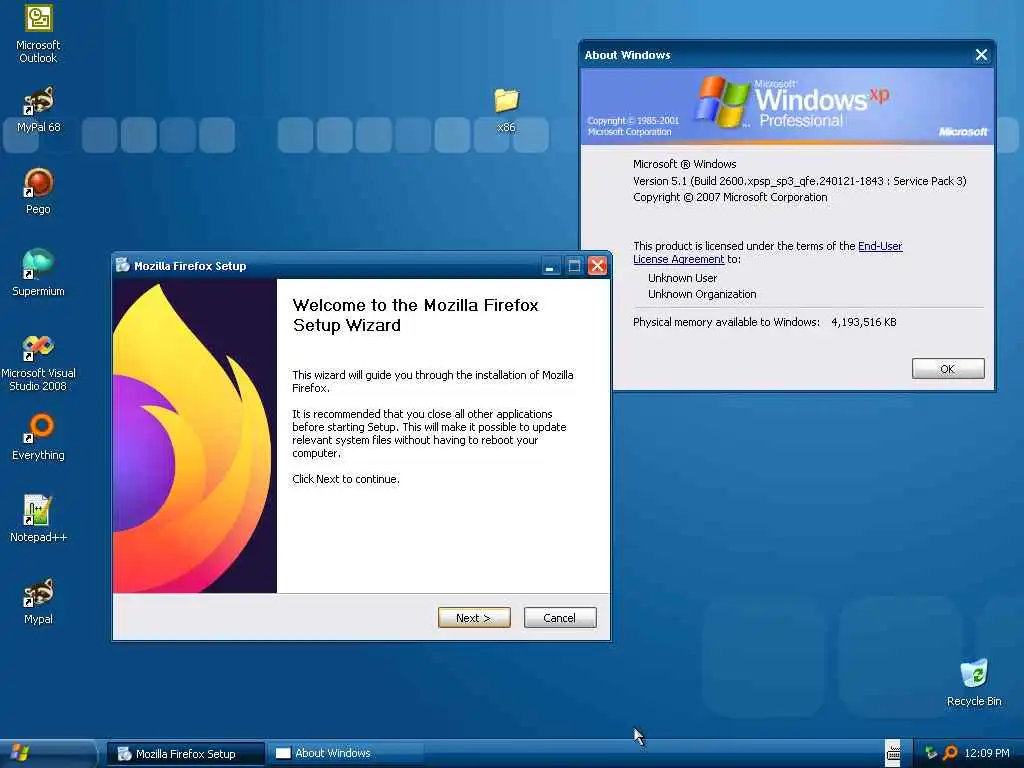Screen dimensions: 1024x768
Task: Close the Mozilla Firefox Setup window
Action: coord(597,266)
